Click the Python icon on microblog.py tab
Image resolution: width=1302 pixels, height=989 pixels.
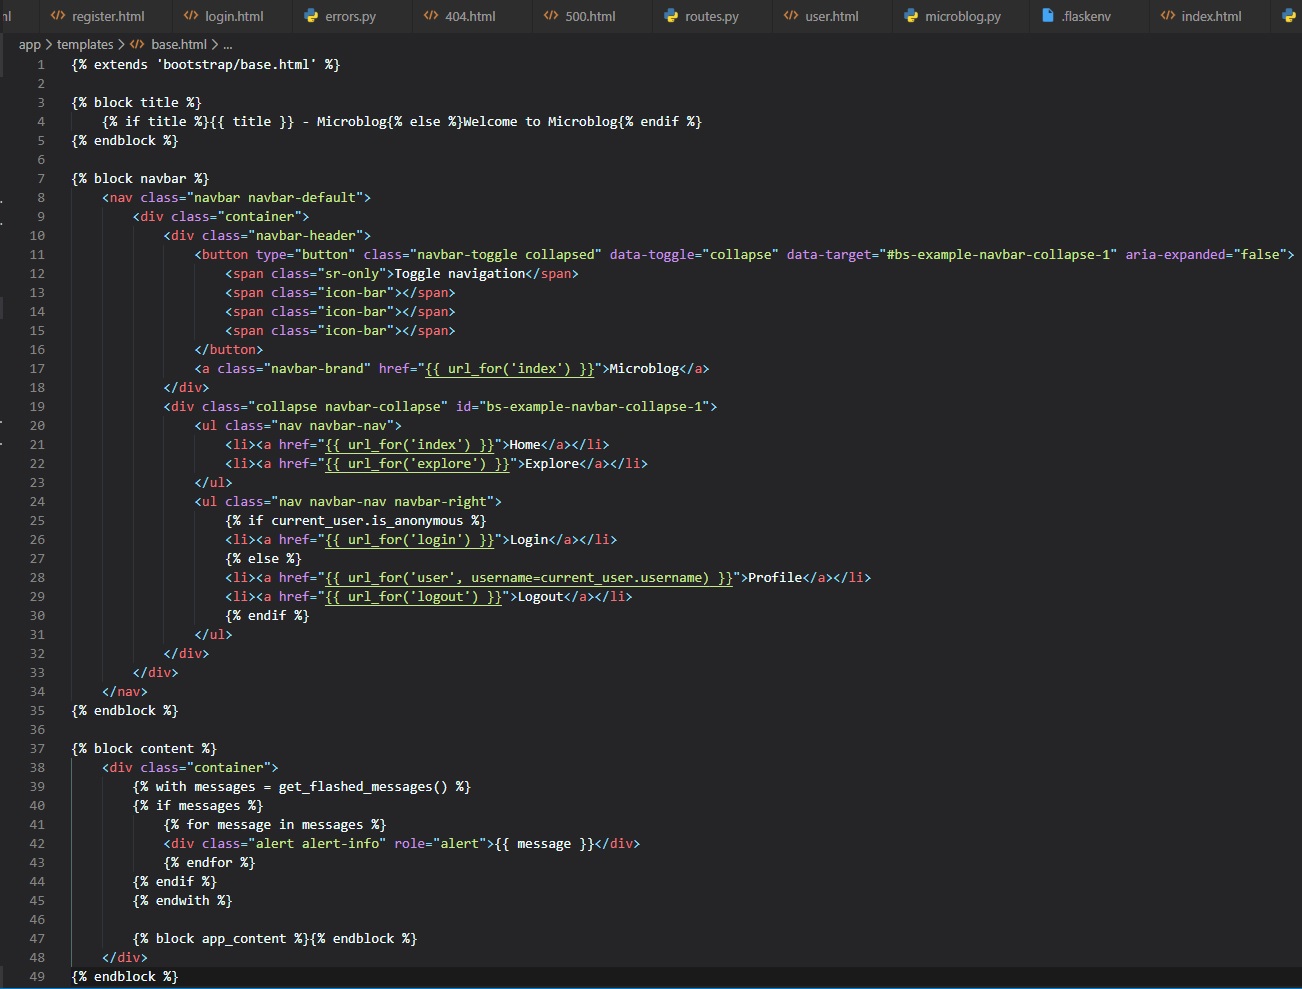[x=911, y=16]
